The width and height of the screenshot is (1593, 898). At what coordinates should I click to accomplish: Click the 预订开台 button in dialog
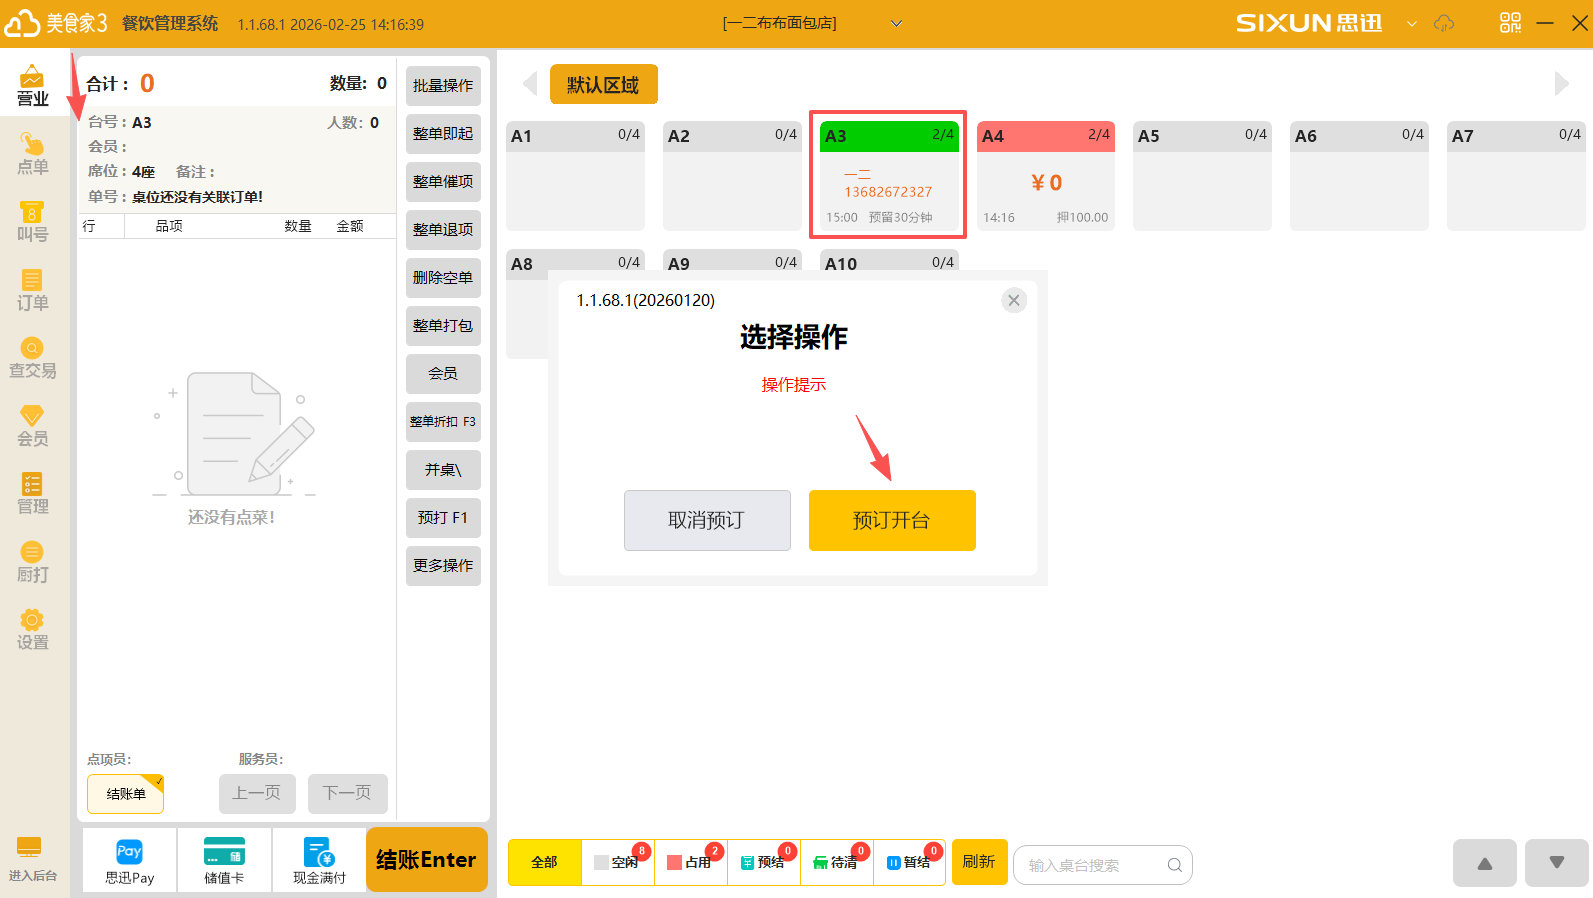click(x=891, y=520)
